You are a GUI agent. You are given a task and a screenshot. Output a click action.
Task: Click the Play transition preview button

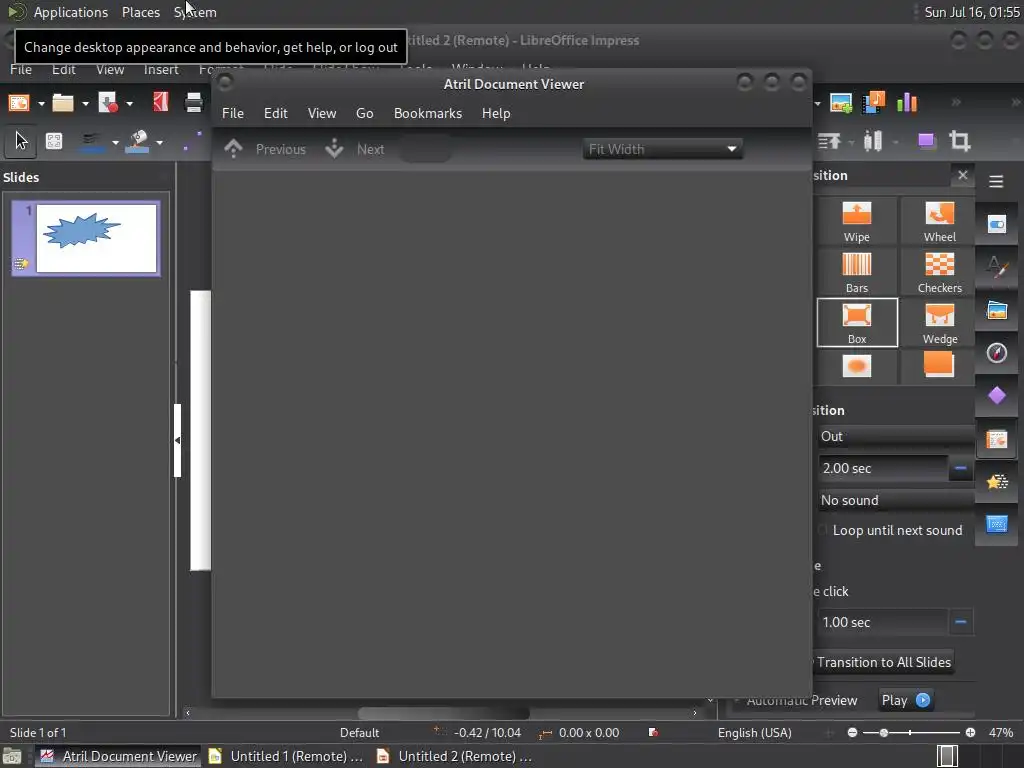pos(905,700)
